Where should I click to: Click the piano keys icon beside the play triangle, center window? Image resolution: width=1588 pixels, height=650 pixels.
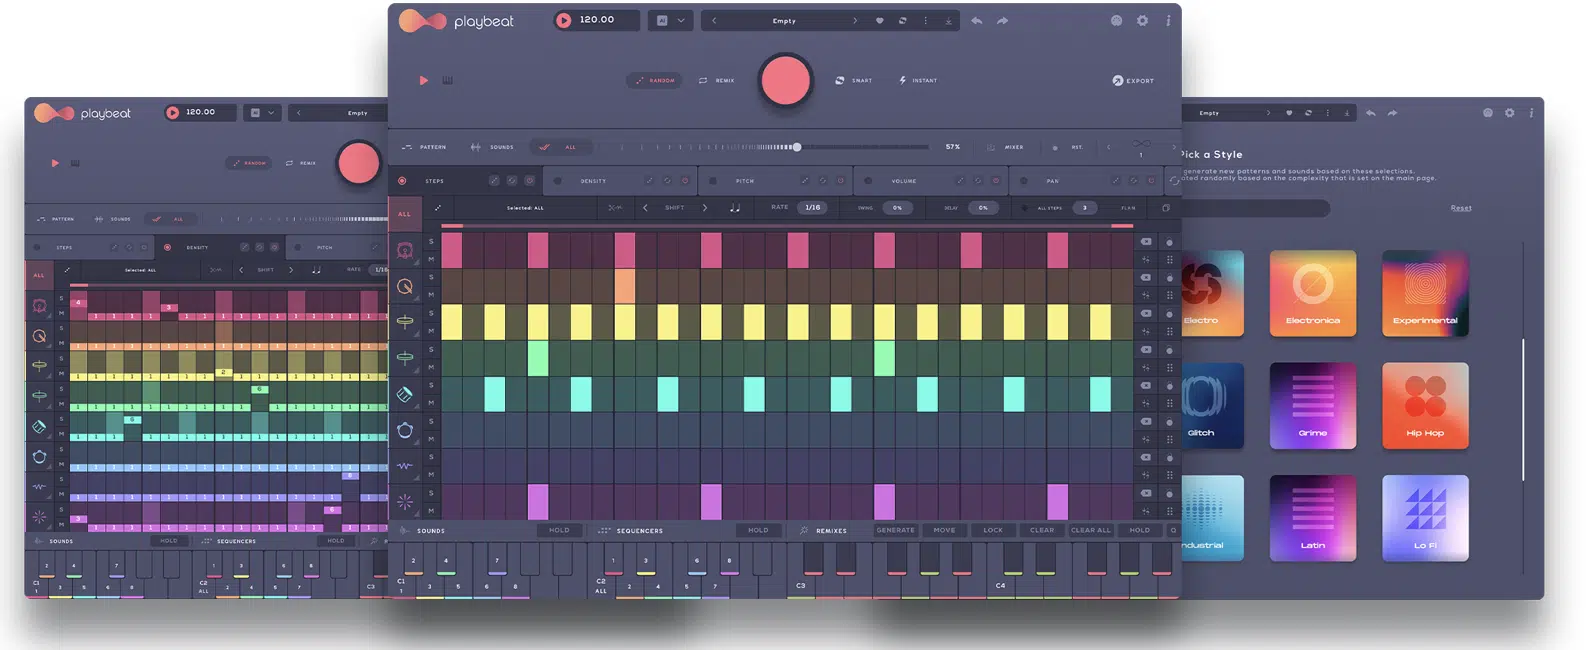point(447,80)
